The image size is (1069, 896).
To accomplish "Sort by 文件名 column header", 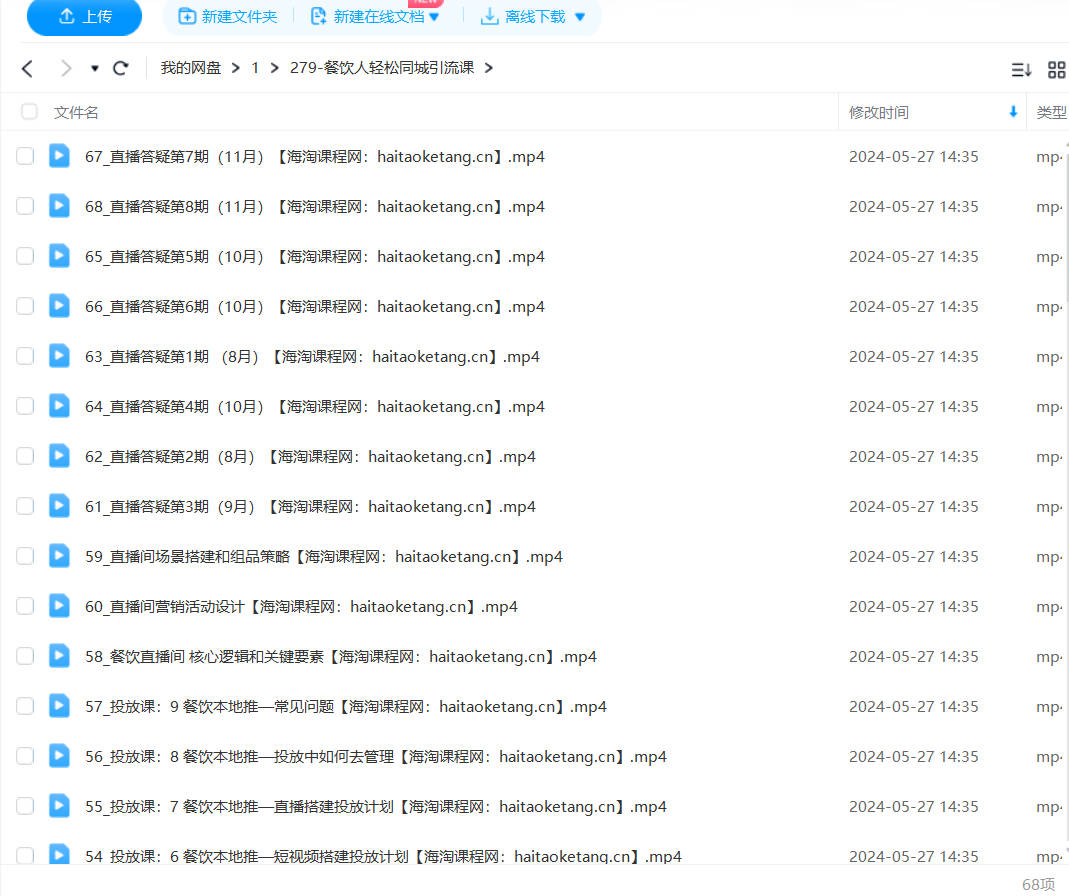I will click(76, 113).
